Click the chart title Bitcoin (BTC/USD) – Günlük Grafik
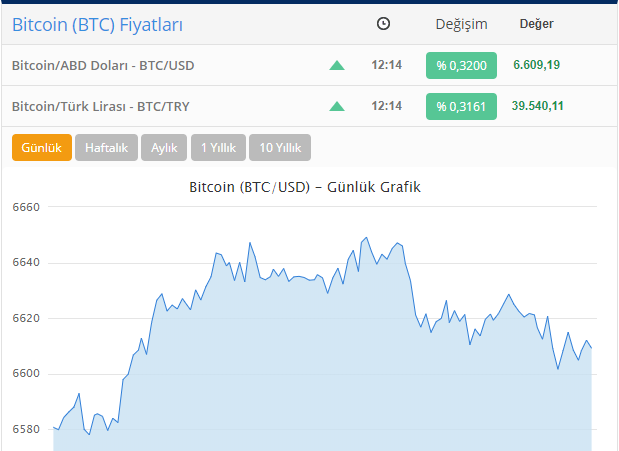The width and height of the screenshot is (619, 451). (x=305, y=187)
